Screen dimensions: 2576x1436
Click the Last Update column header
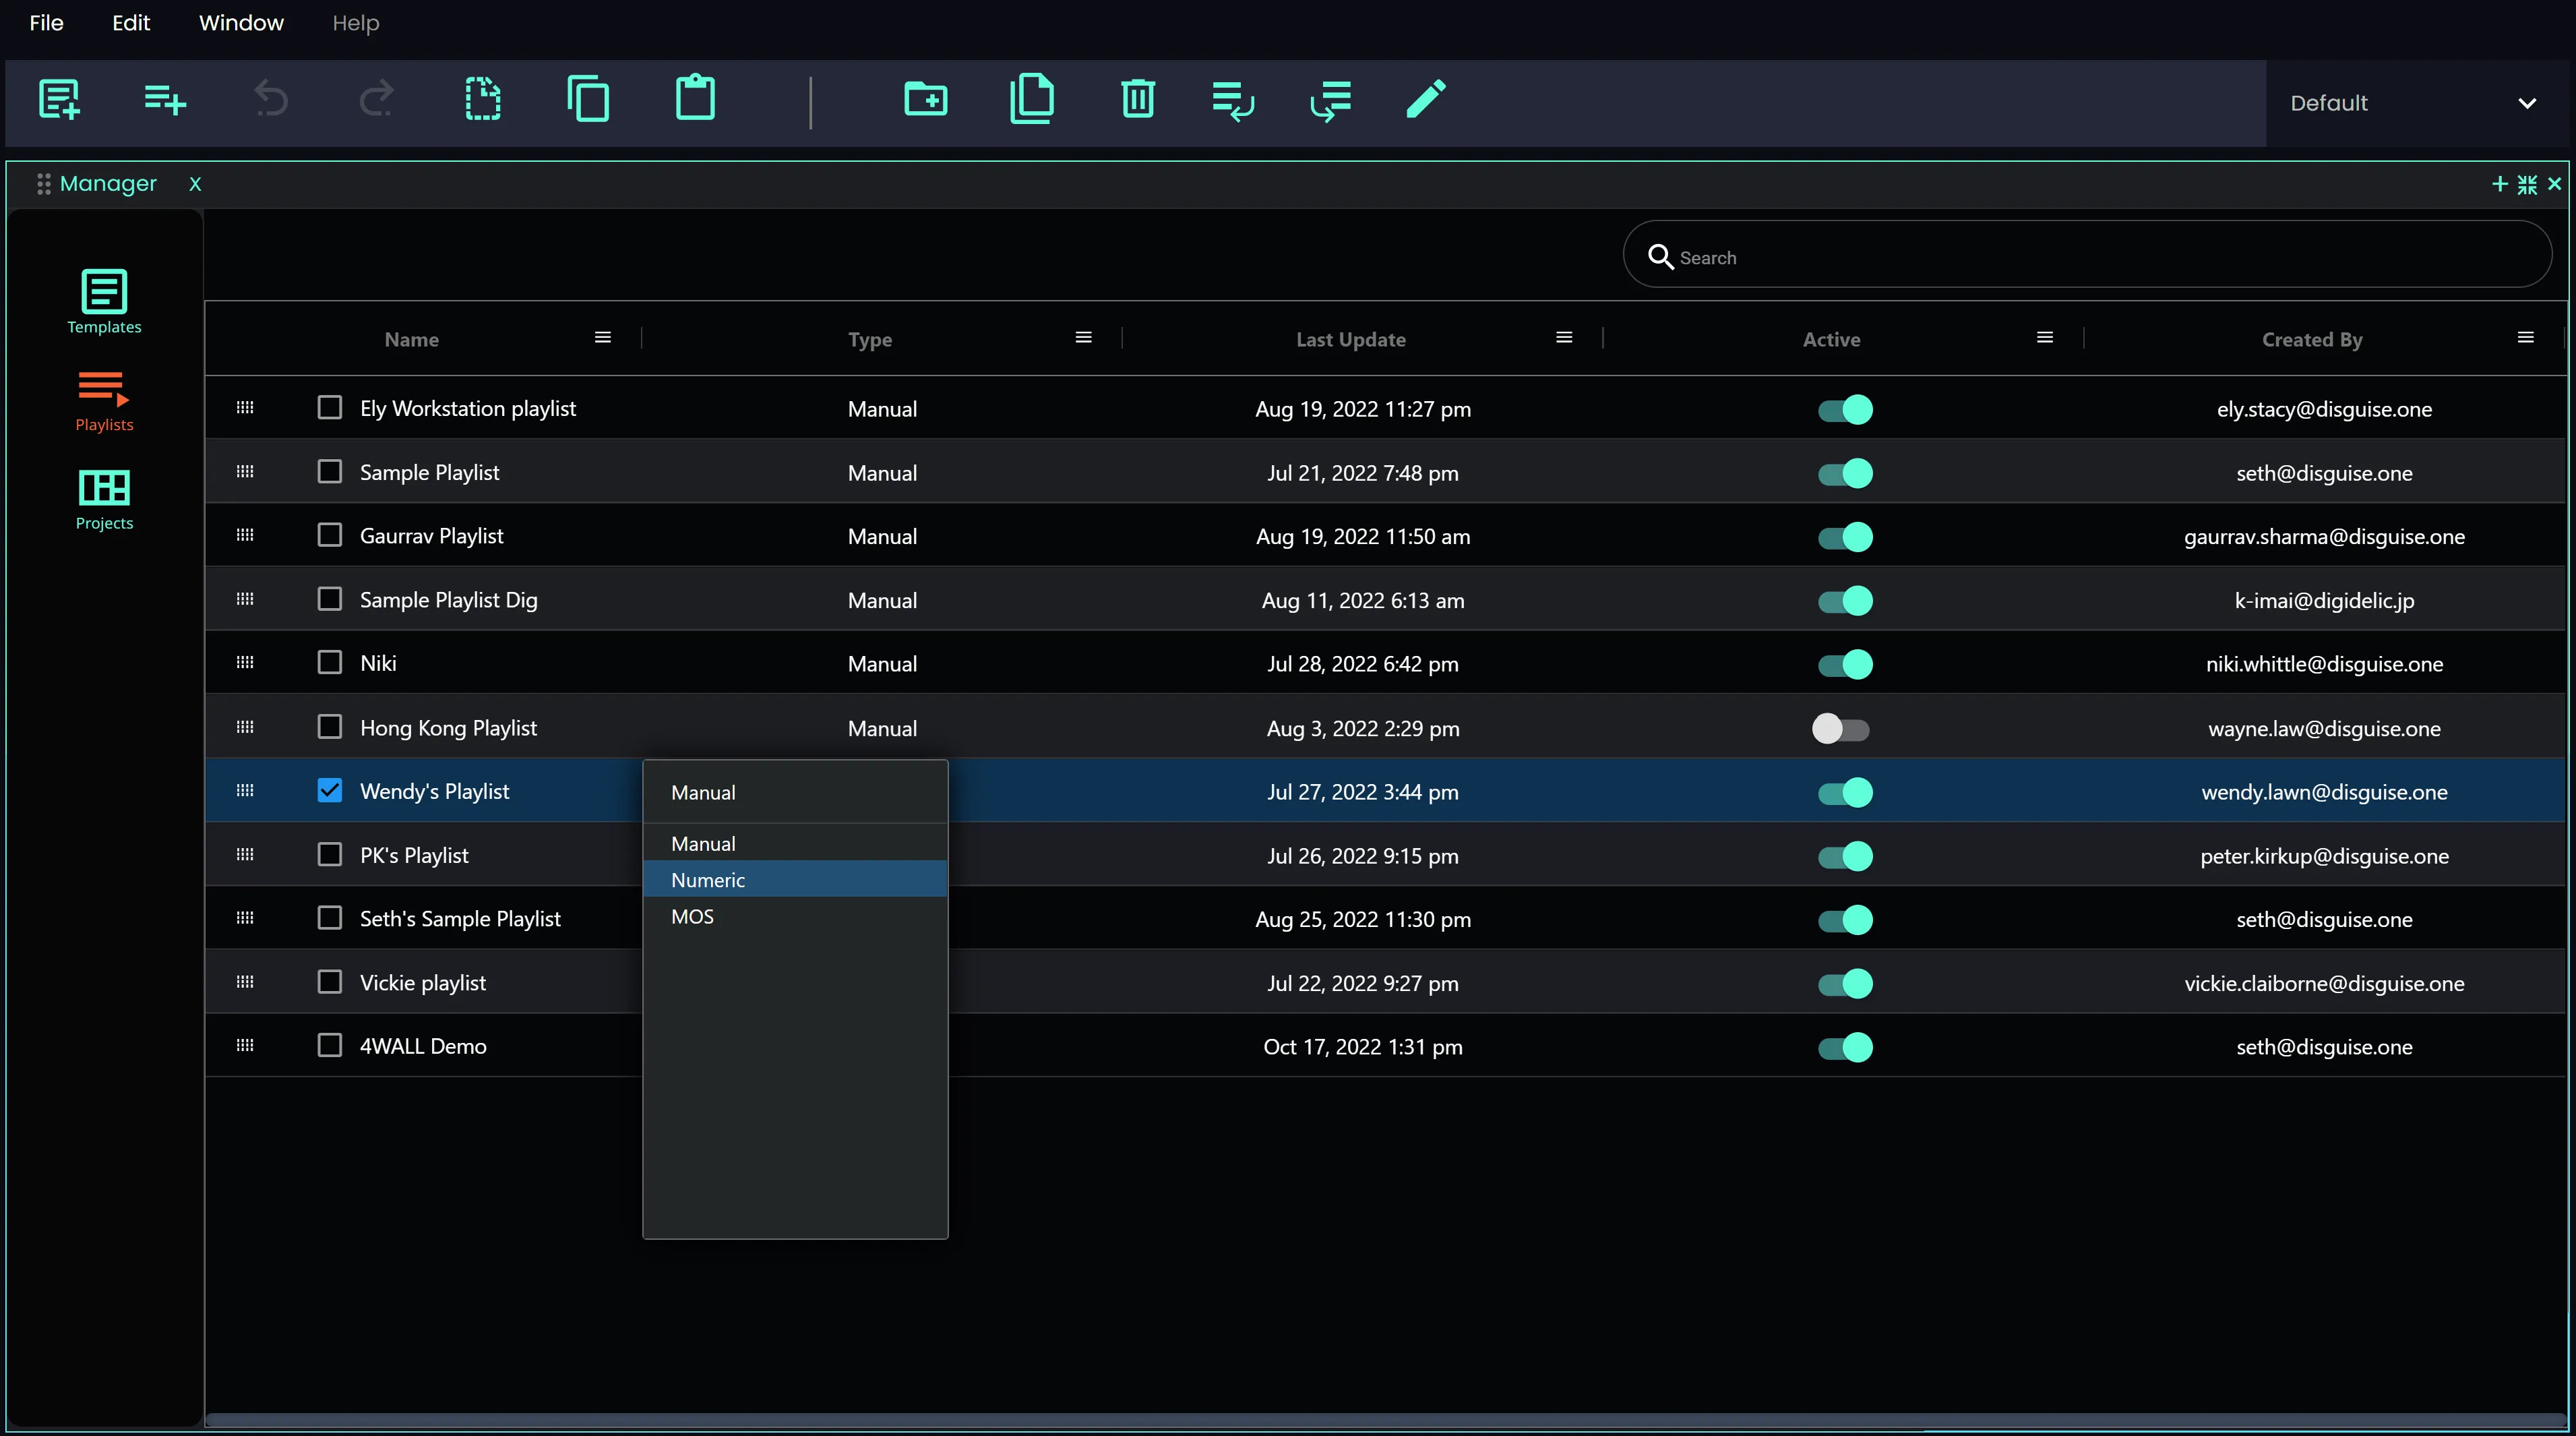(x=1350, y=340)
